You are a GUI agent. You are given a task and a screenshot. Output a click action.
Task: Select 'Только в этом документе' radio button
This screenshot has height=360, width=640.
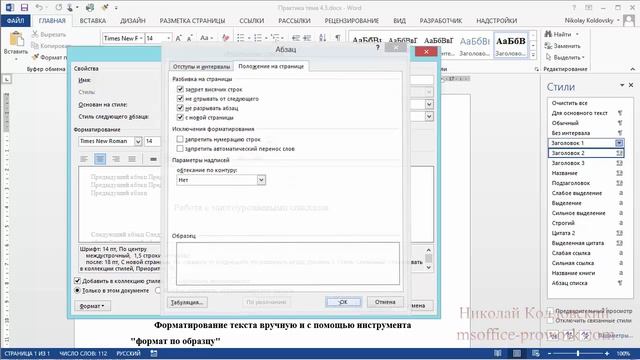click(x=78, y=291)
